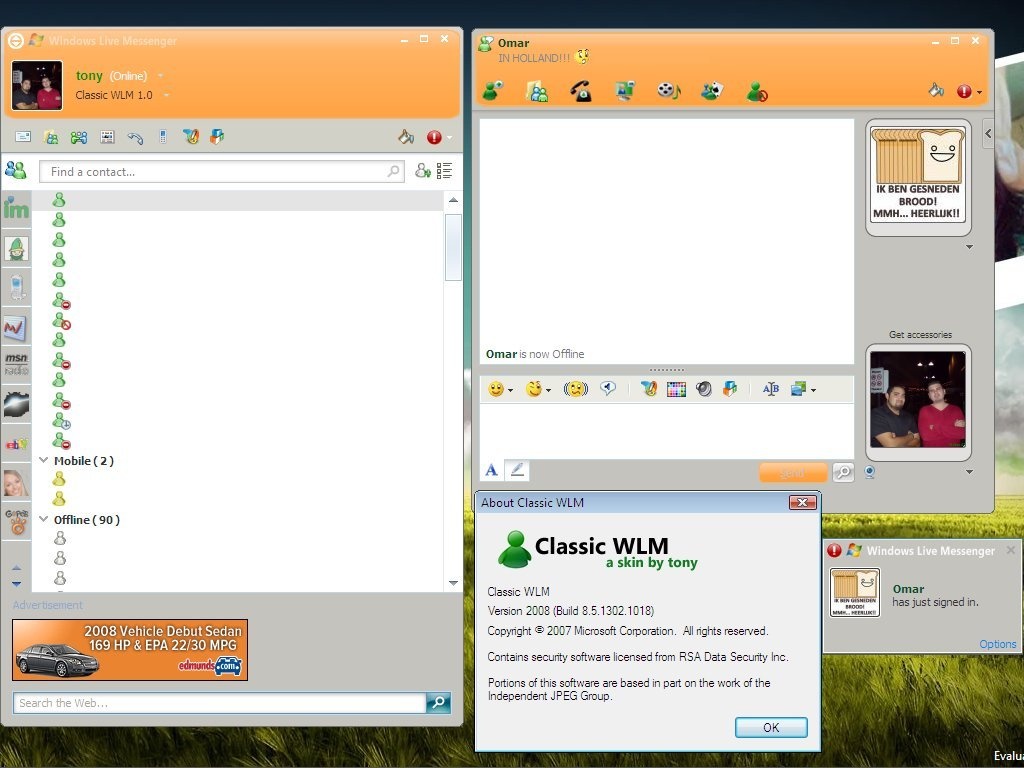Open the games icon with playing card
This screenshot has height=768, width=1024.
pos(712,91)
